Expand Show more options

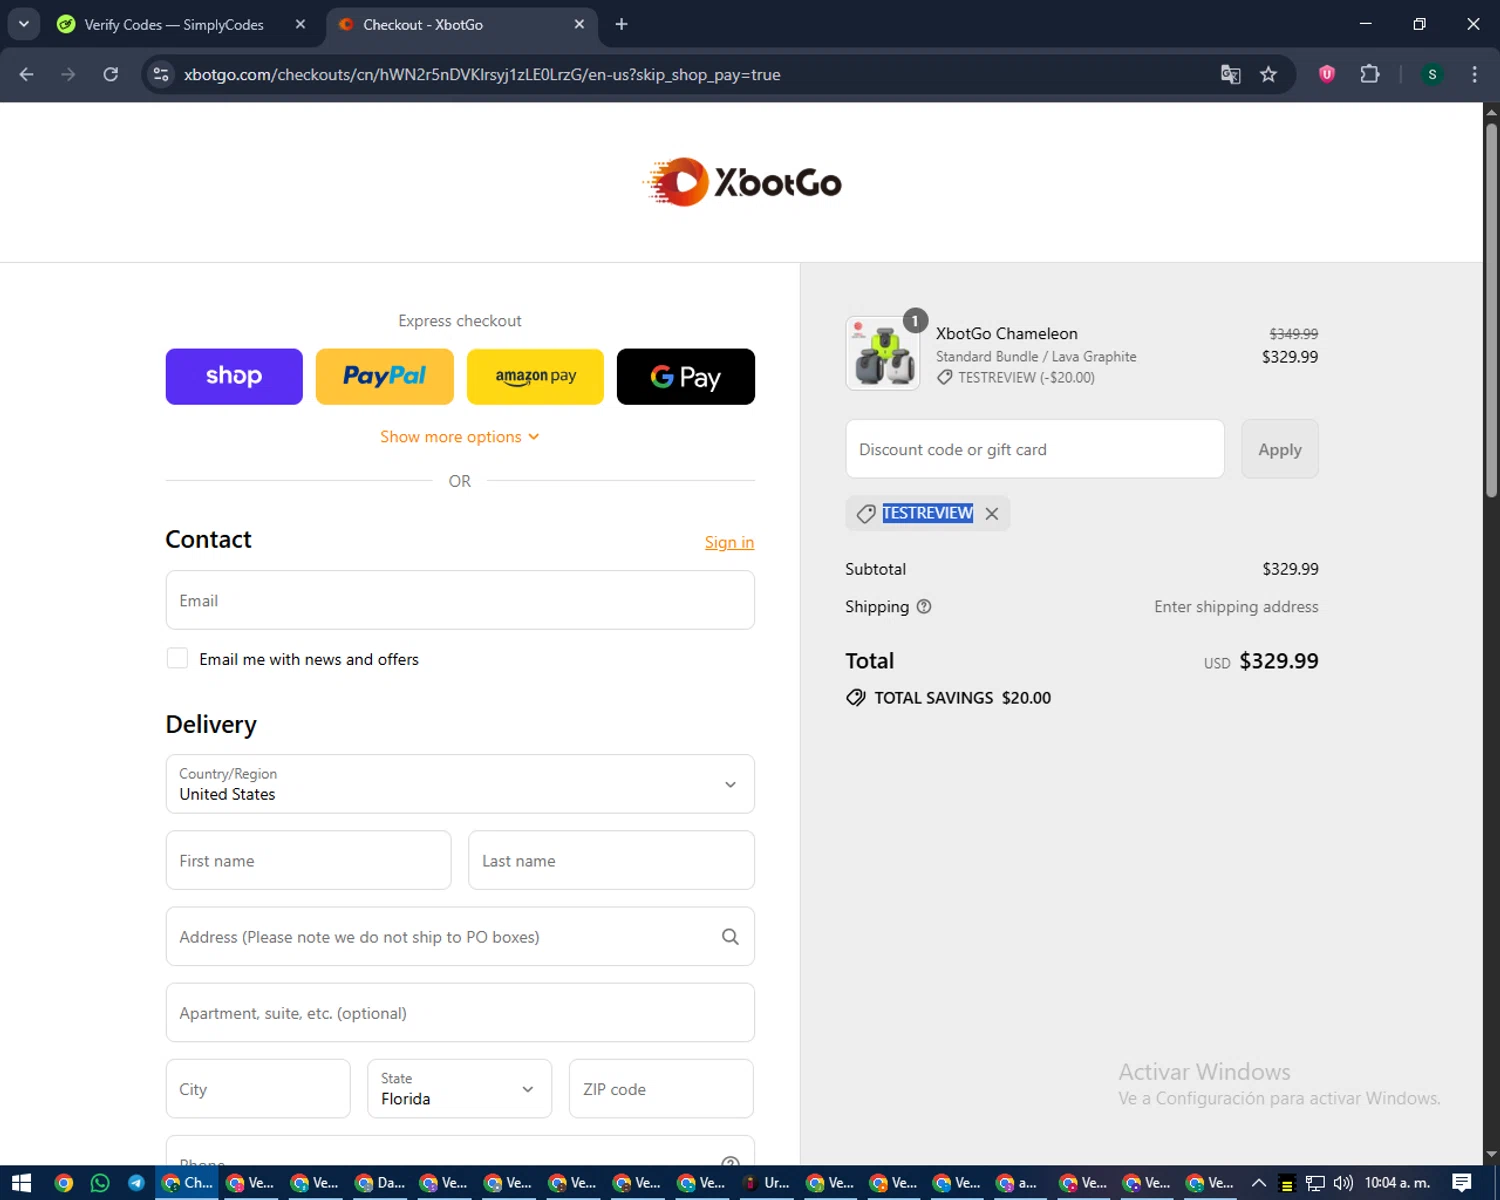pos(460,437)
